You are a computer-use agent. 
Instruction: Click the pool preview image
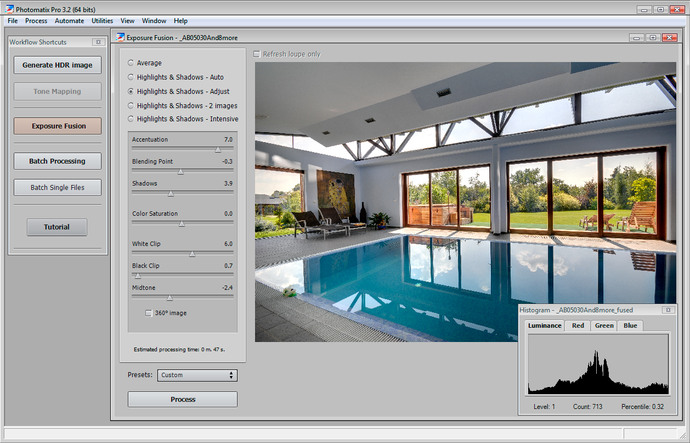pos(465,201)
